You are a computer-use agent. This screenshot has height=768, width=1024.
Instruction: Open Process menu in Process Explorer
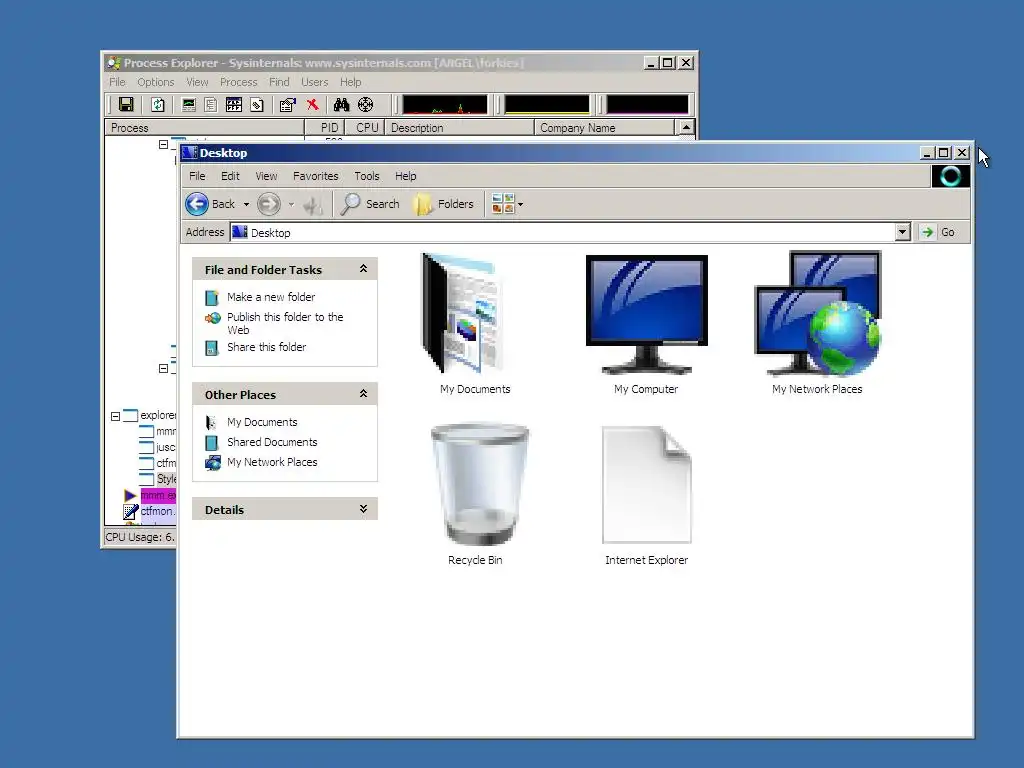238,82
